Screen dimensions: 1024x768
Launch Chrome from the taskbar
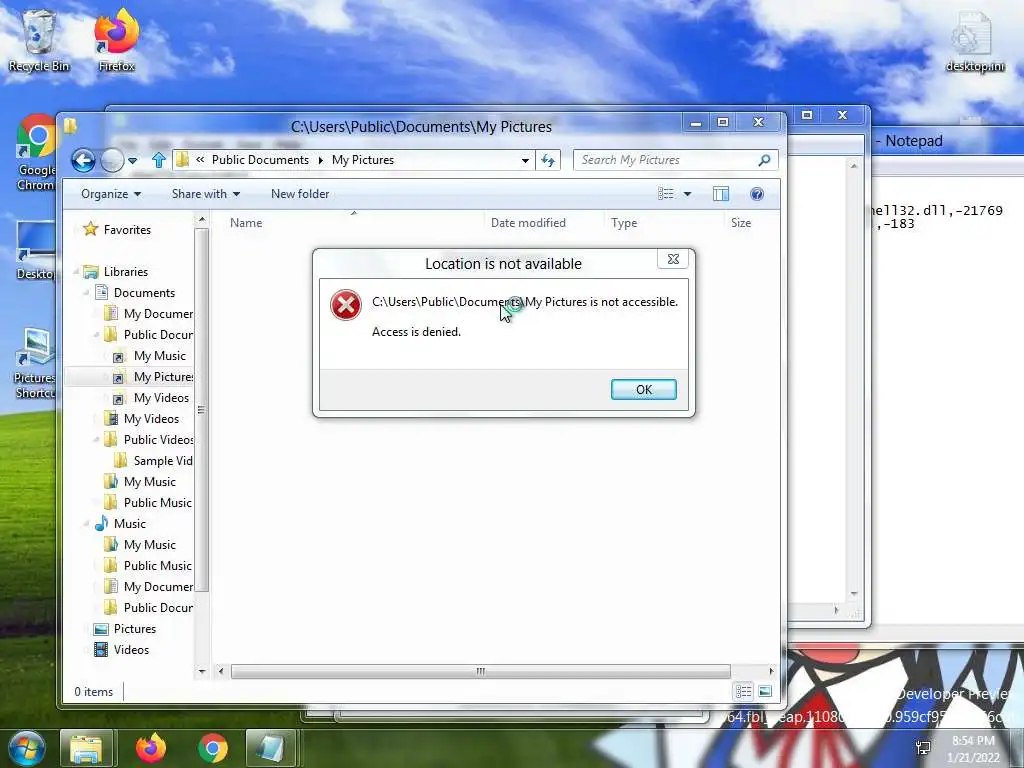coord(213,748)
